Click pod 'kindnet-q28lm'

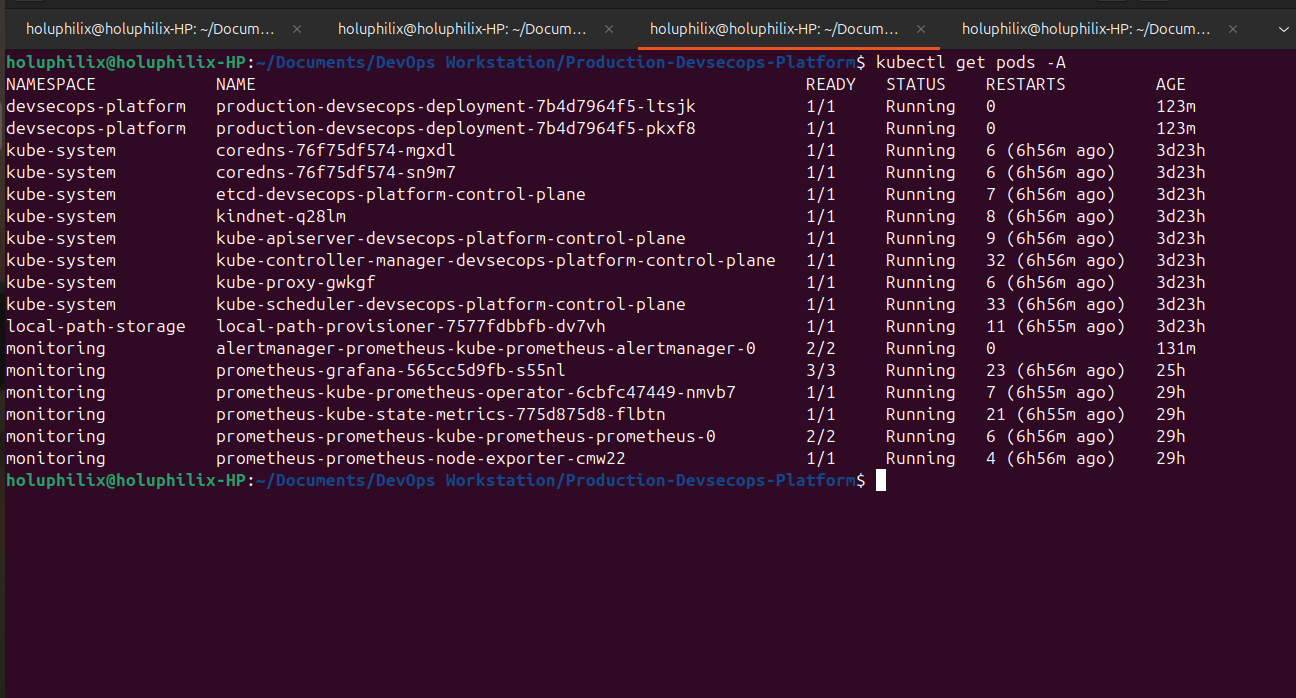point(281,216)
